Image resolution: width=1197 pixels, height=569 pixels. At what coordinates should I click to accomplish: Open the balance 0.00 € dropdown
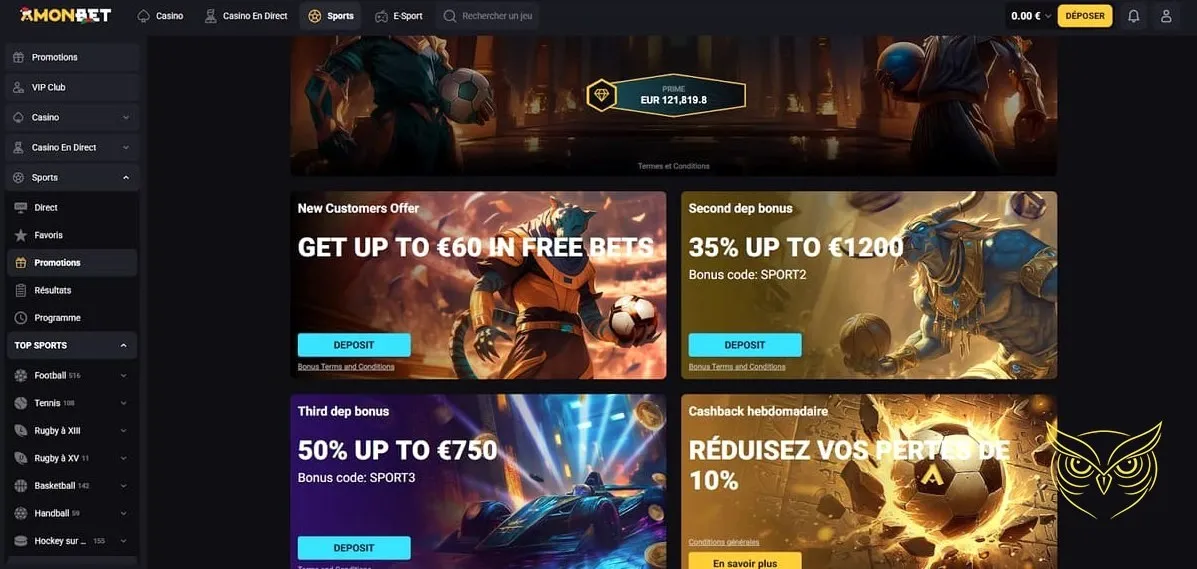1029,16
